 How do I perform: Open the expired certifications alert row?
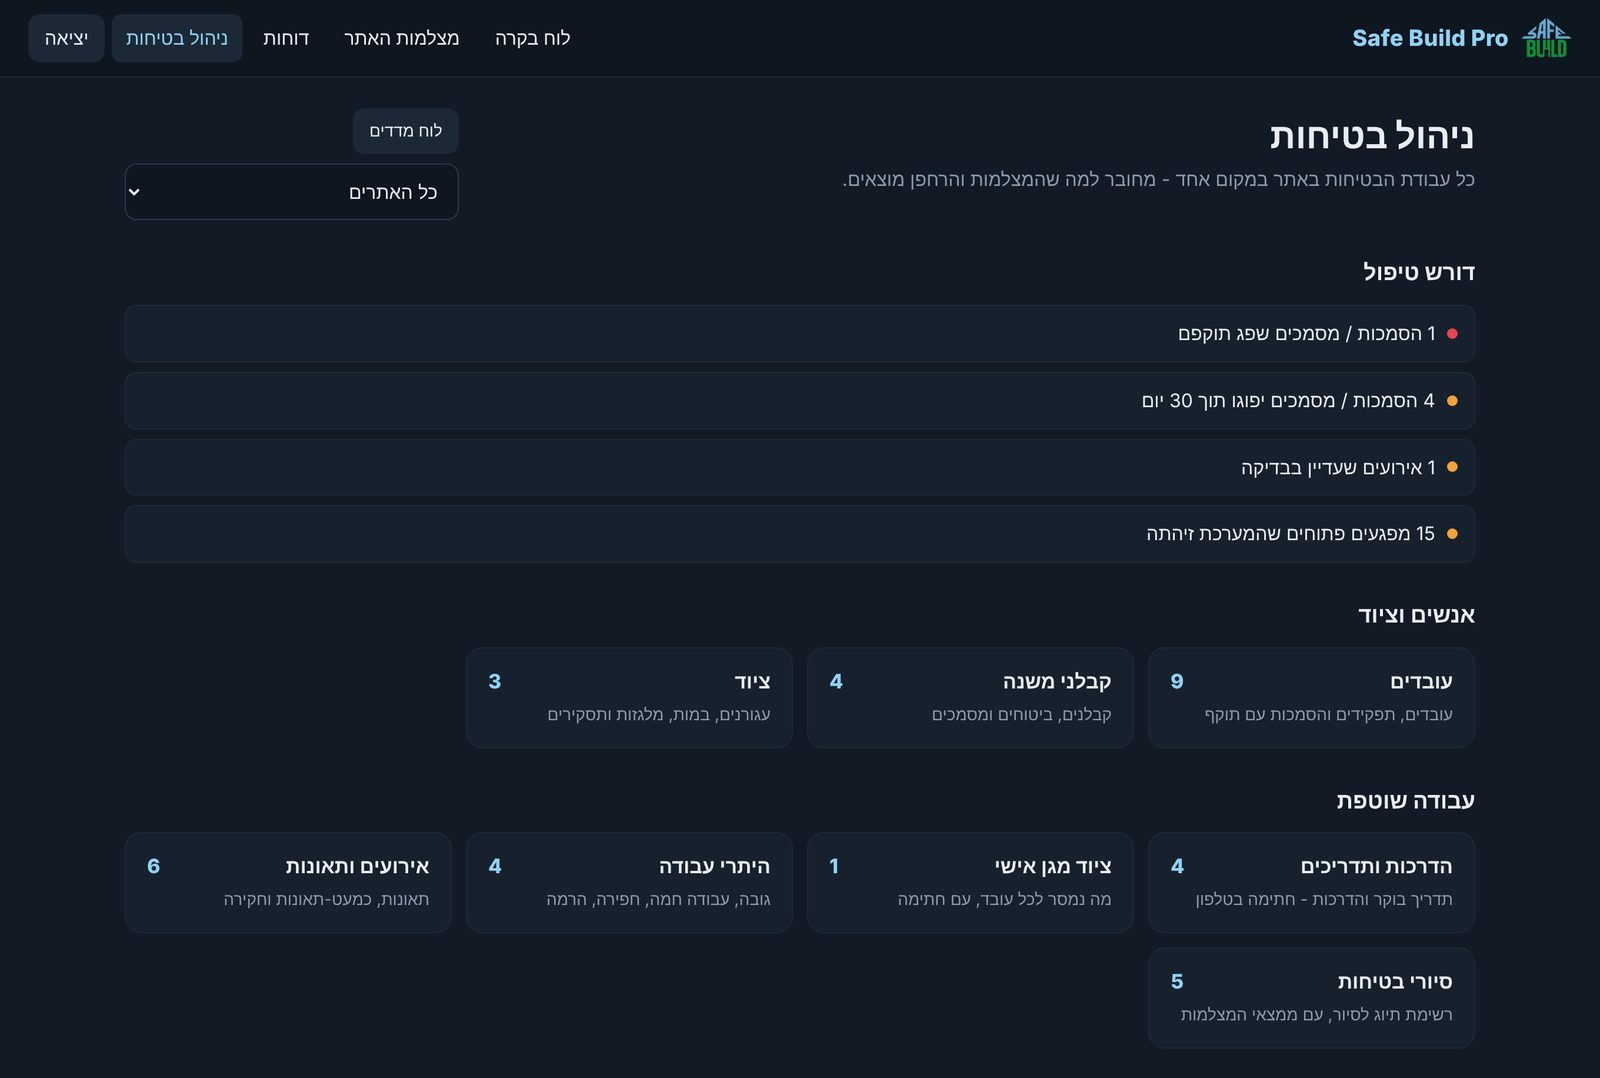[799, 333]
